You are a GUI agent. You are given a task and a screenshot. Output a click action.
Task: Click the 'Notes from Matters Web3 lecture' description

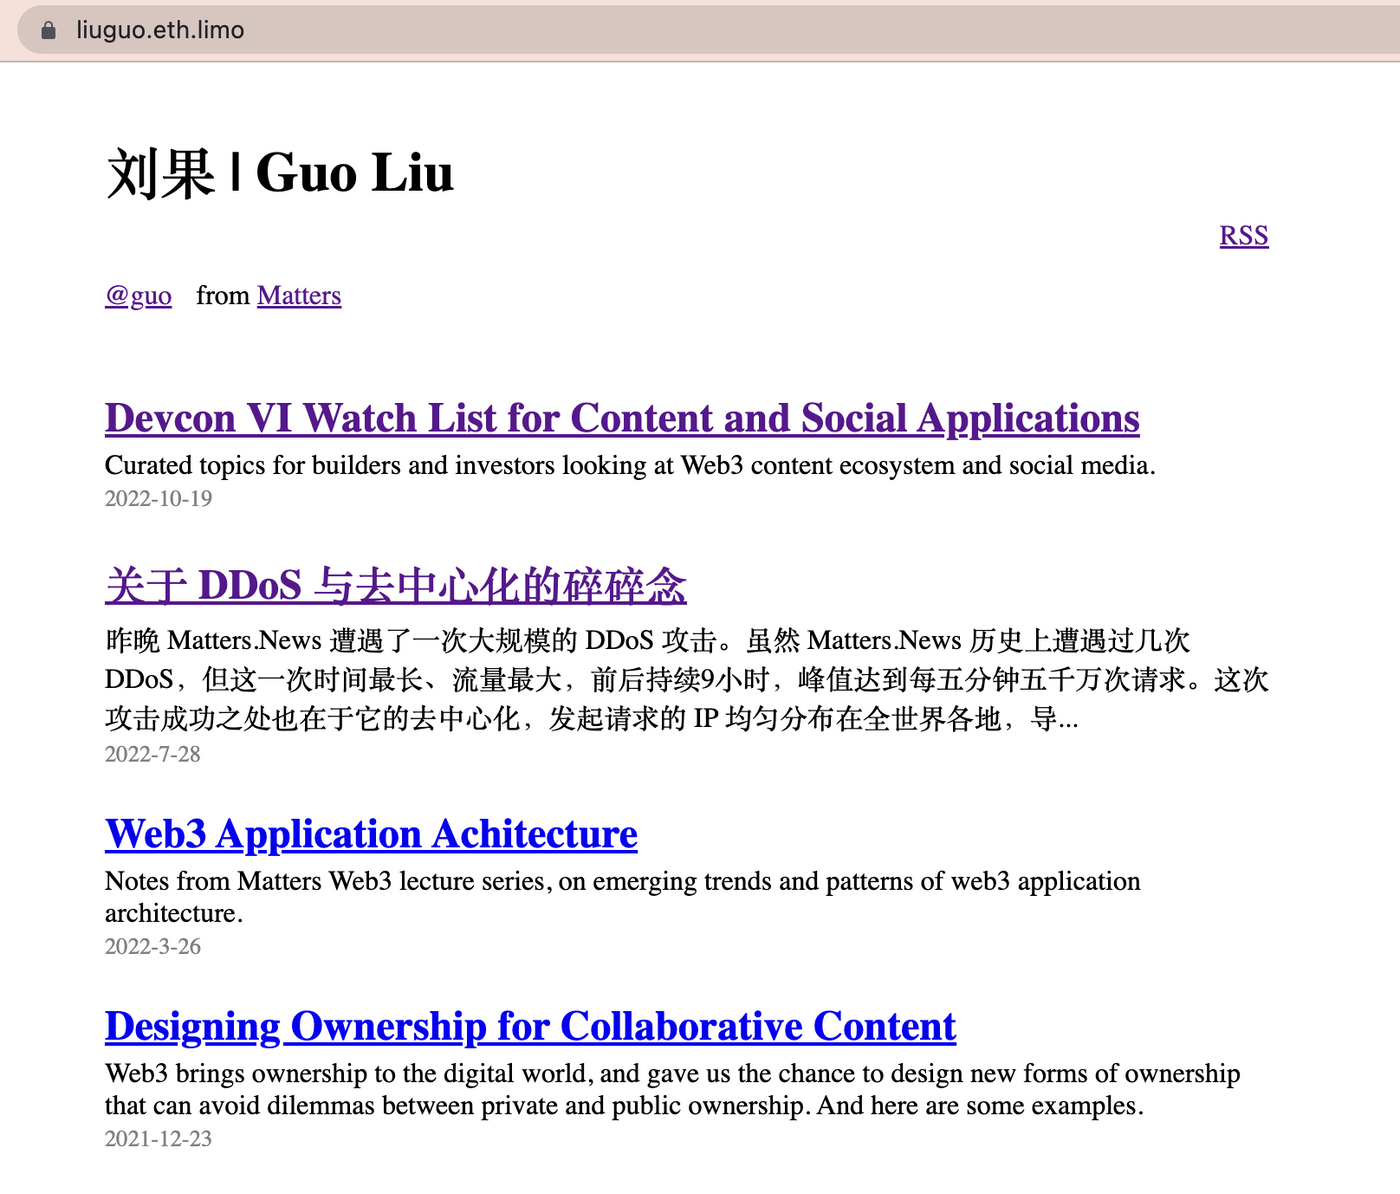pos(622,882)
